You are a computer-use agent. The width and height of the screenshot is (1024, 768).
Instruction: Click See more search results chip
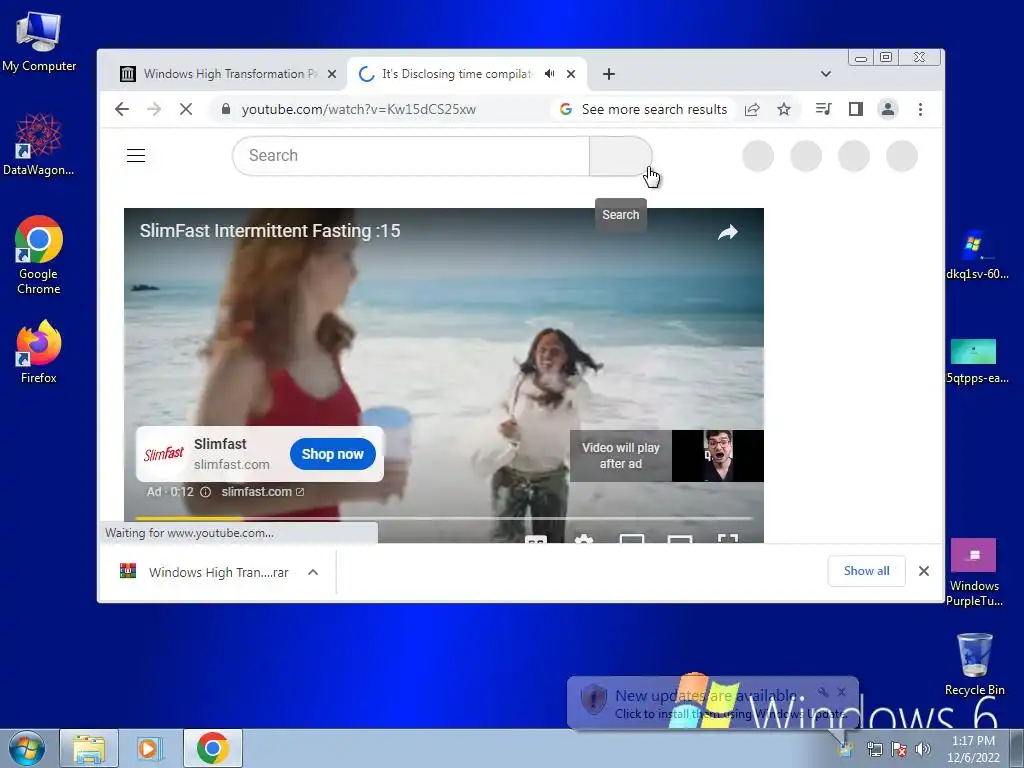(645, 109)
